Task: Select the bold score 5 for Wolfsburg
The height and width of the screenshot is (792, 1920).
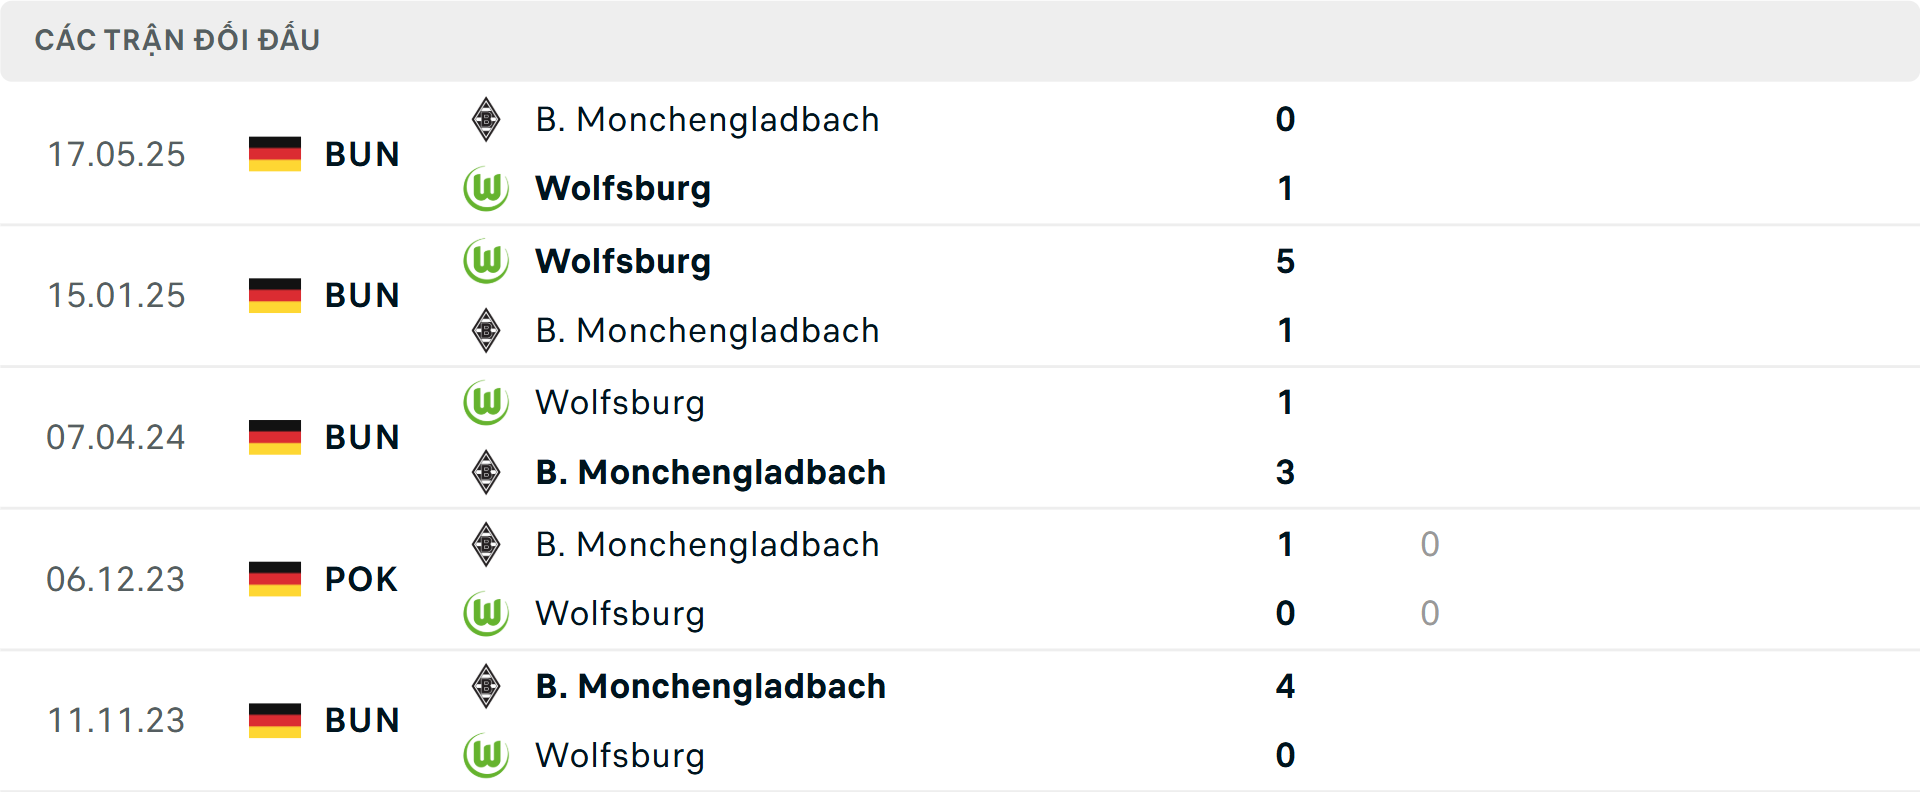Action: (1286, 261)
